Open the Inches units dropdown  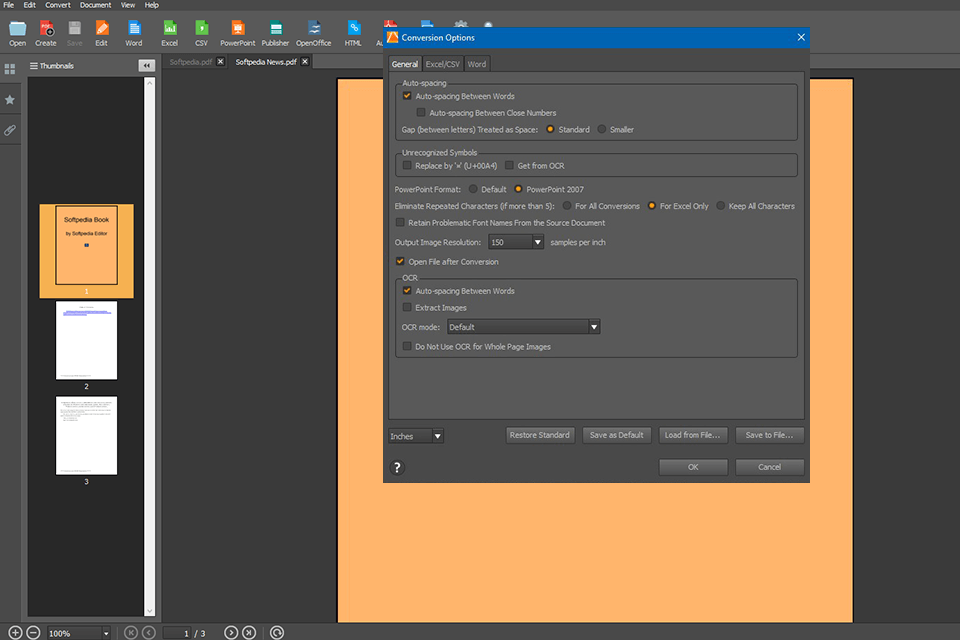coord(438,436)
